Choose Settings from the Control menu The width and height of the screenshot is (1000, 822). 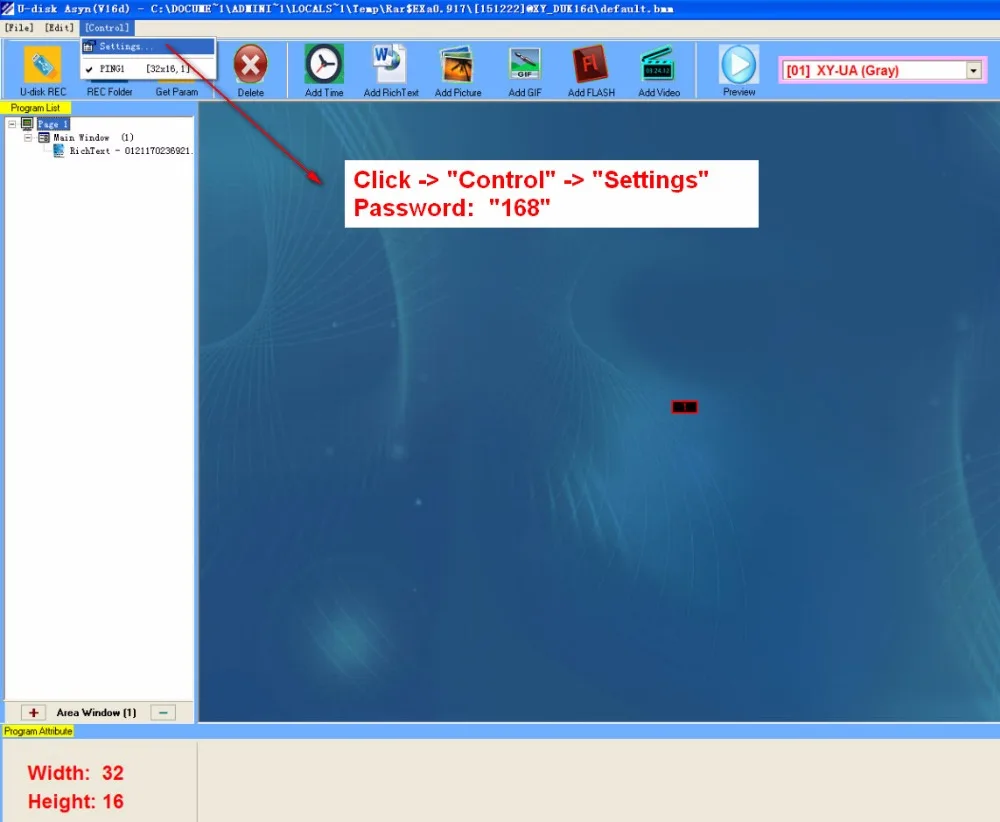(149, 47)
